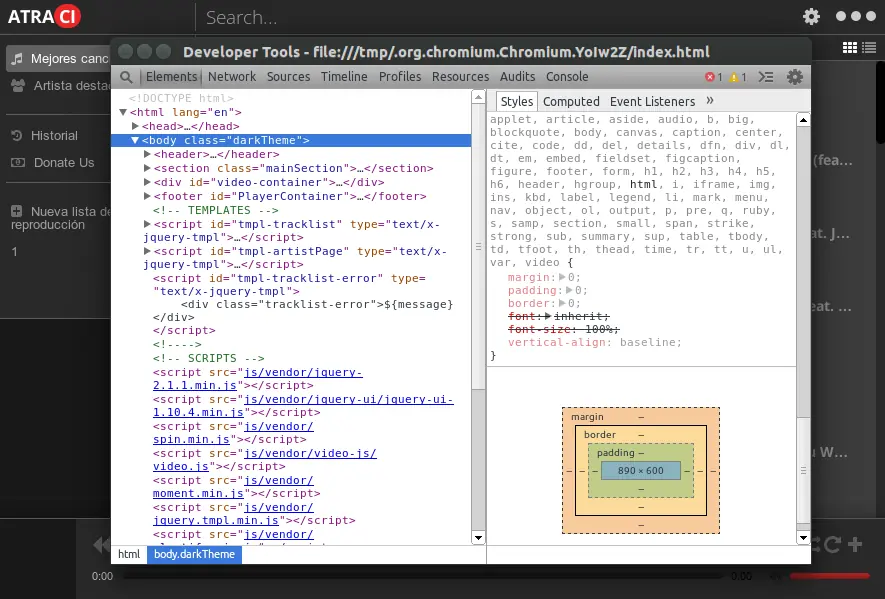
Task: Open the Sources tab
Action: click(288, 77)
